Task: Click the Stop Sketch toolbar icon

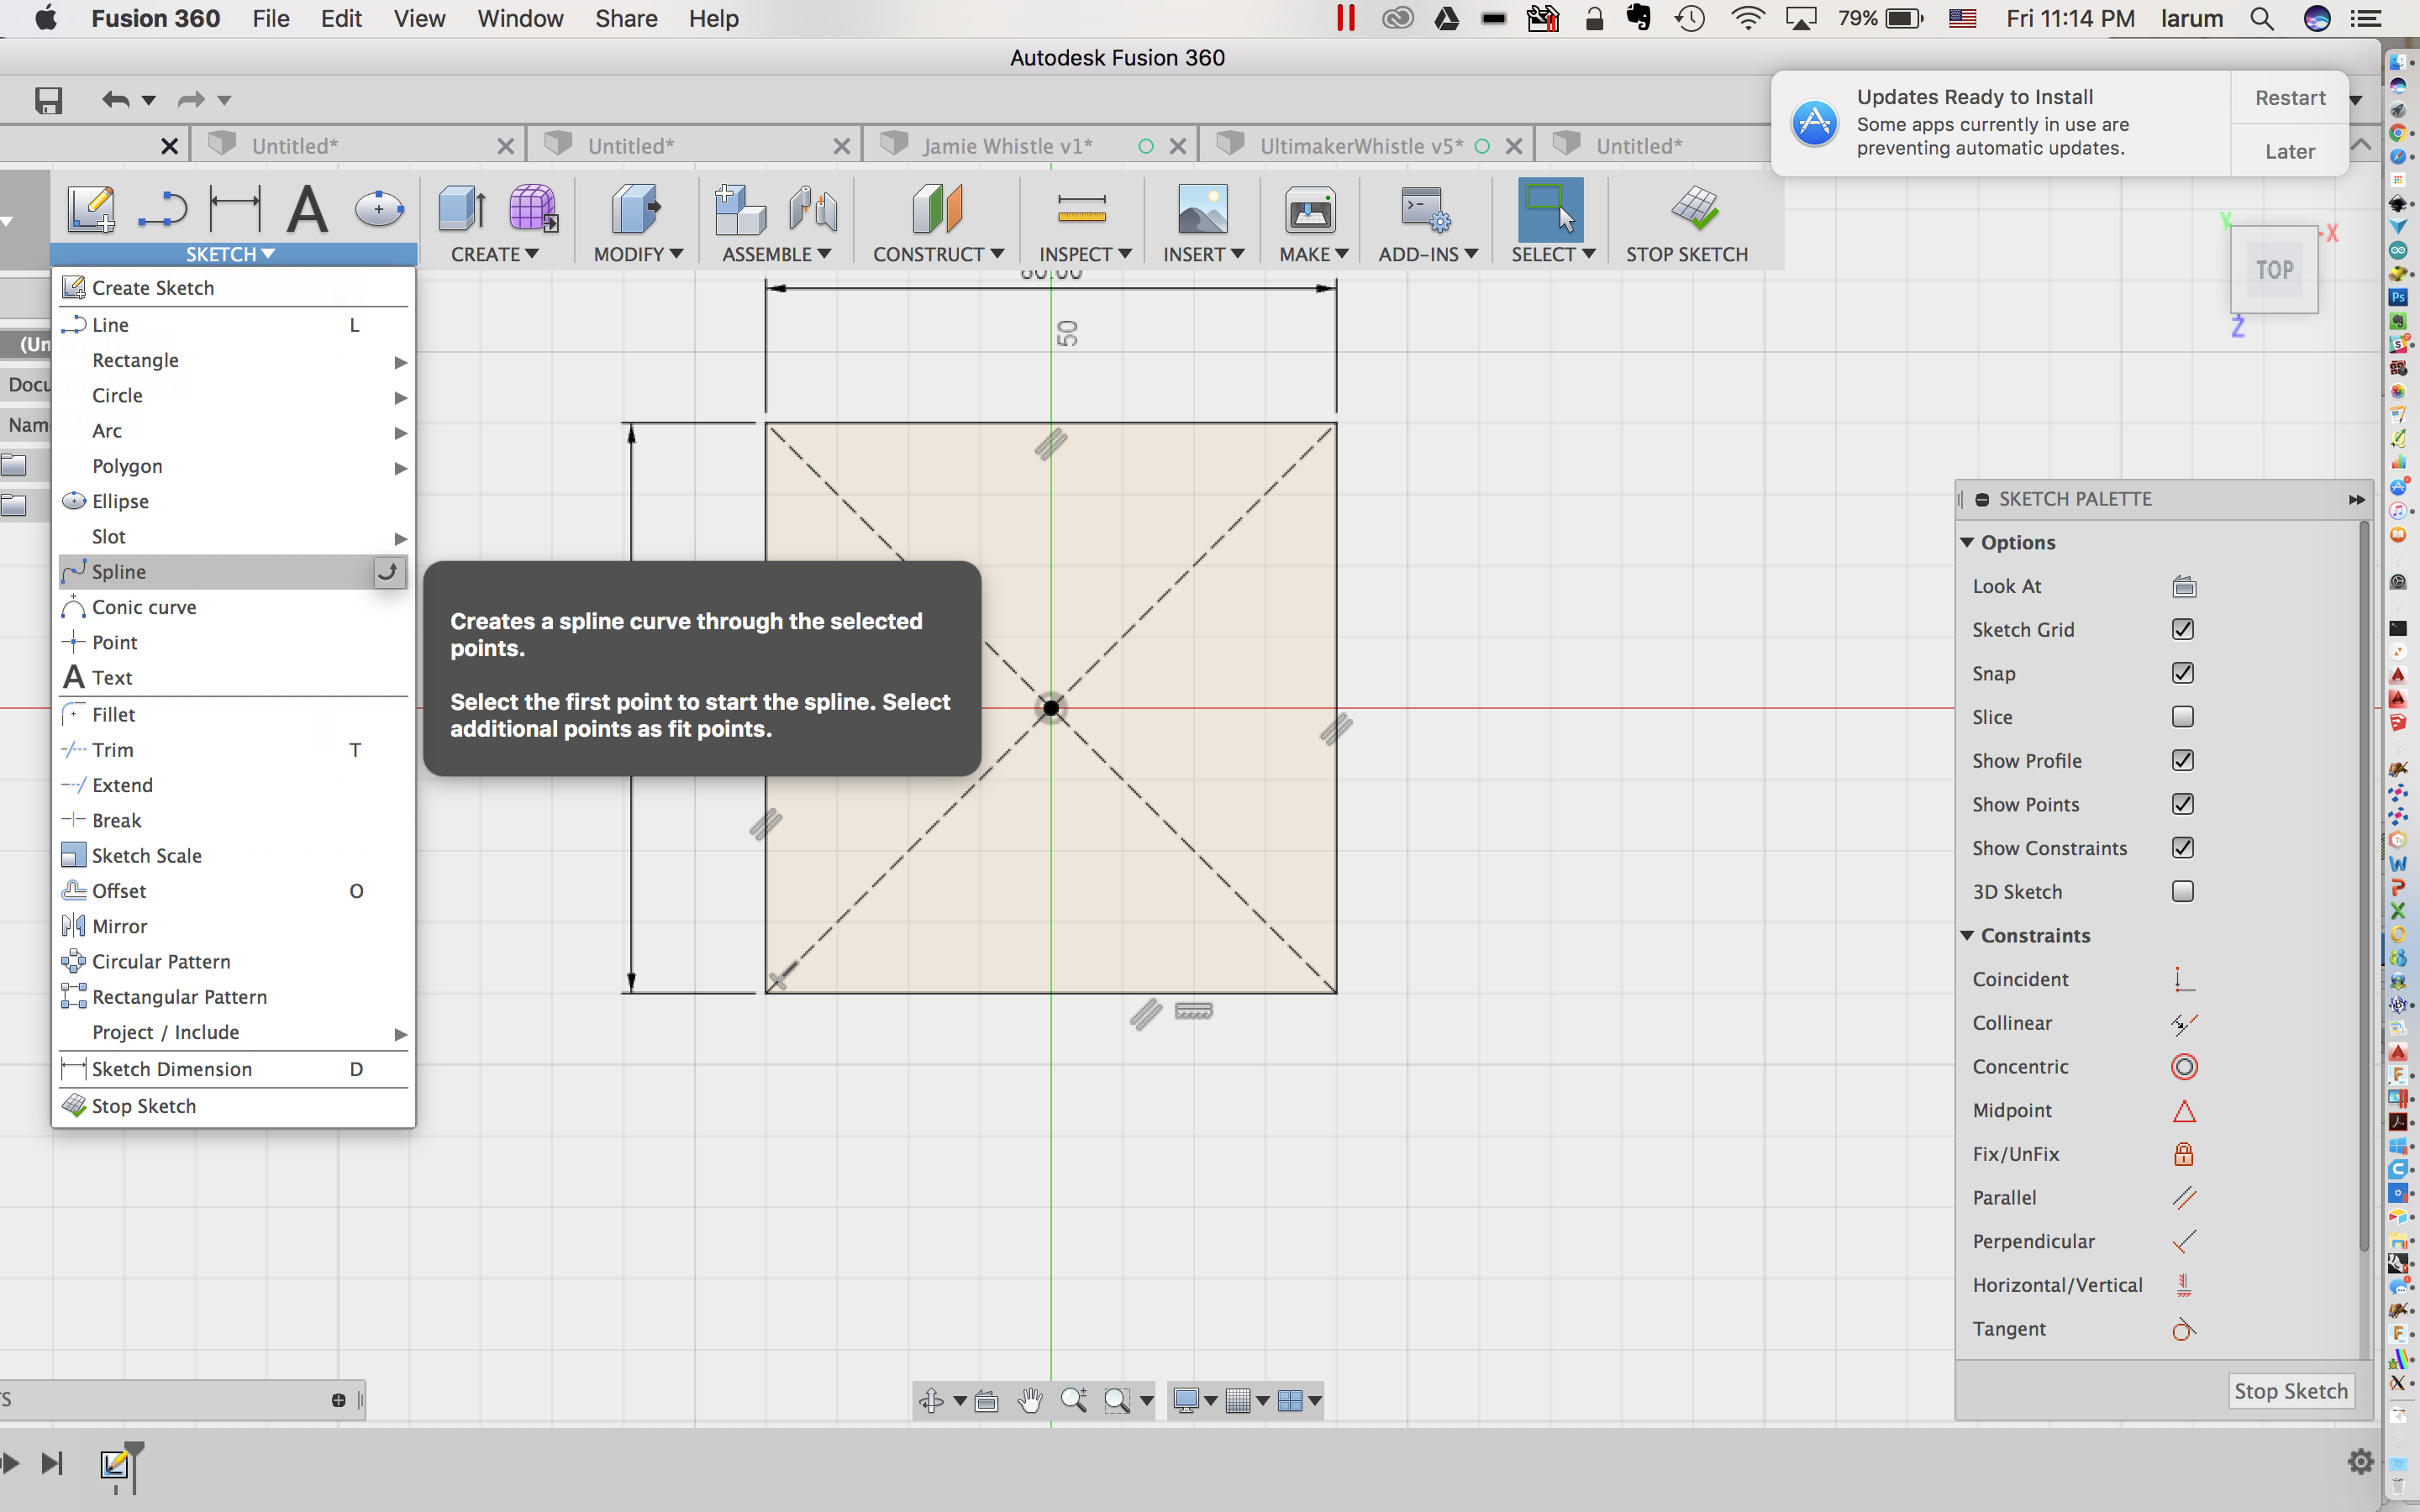Action: 1694,209
